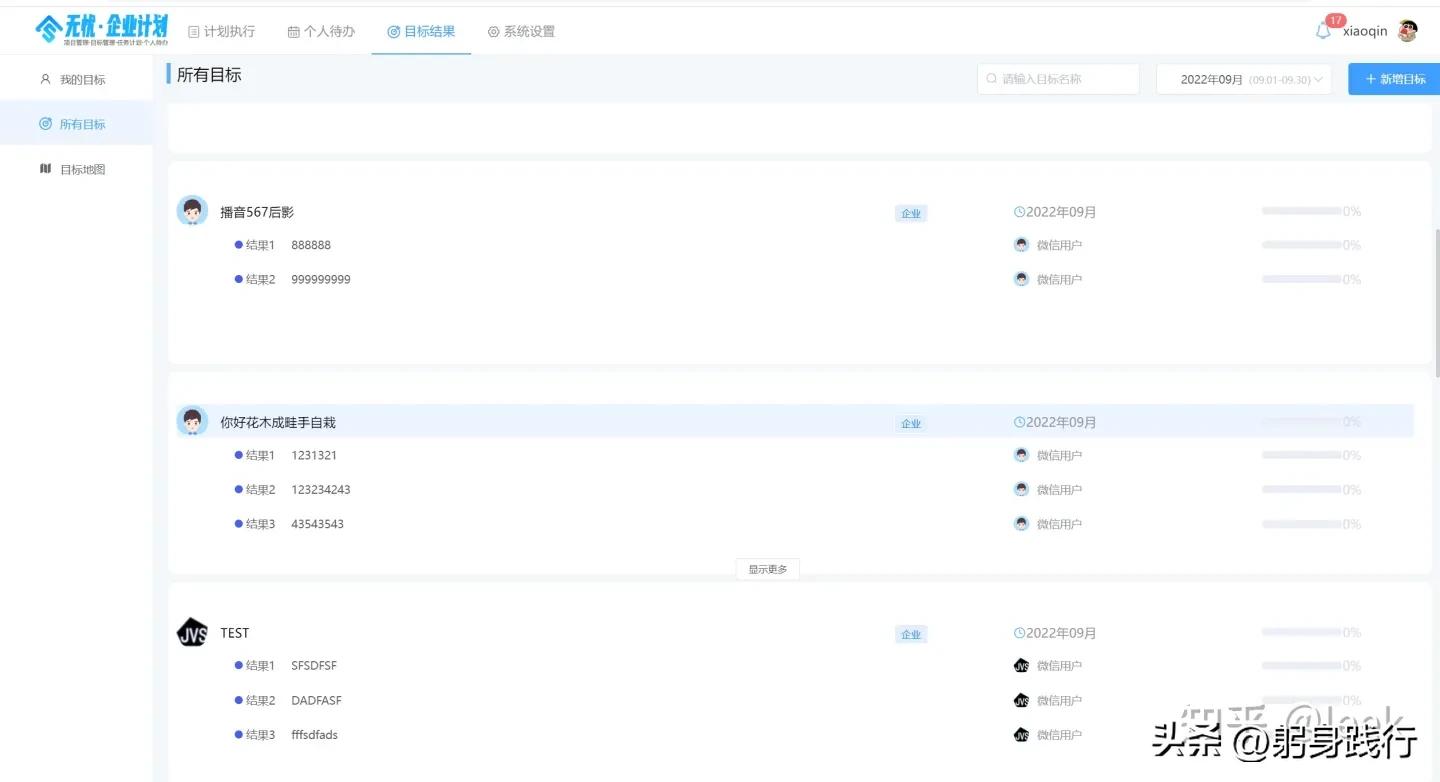Click avatar of the 播音567后影 goal
The height and width of the screenshot is (782, 1440).
[x=192, y=211]
